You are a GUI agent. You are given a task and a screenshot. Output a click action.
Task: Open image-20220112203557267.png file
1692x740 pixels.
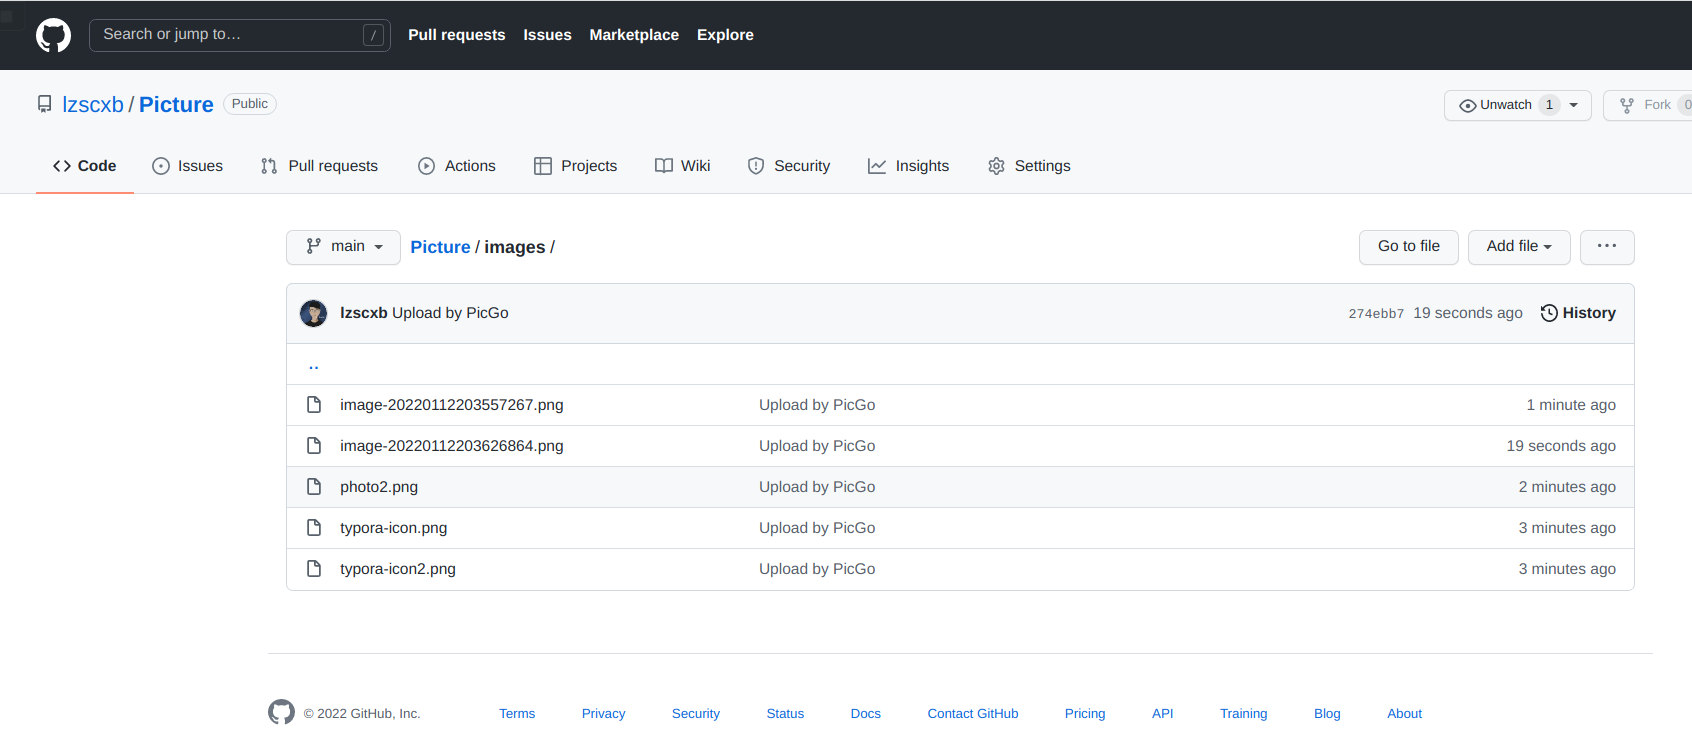coord(451,405)
